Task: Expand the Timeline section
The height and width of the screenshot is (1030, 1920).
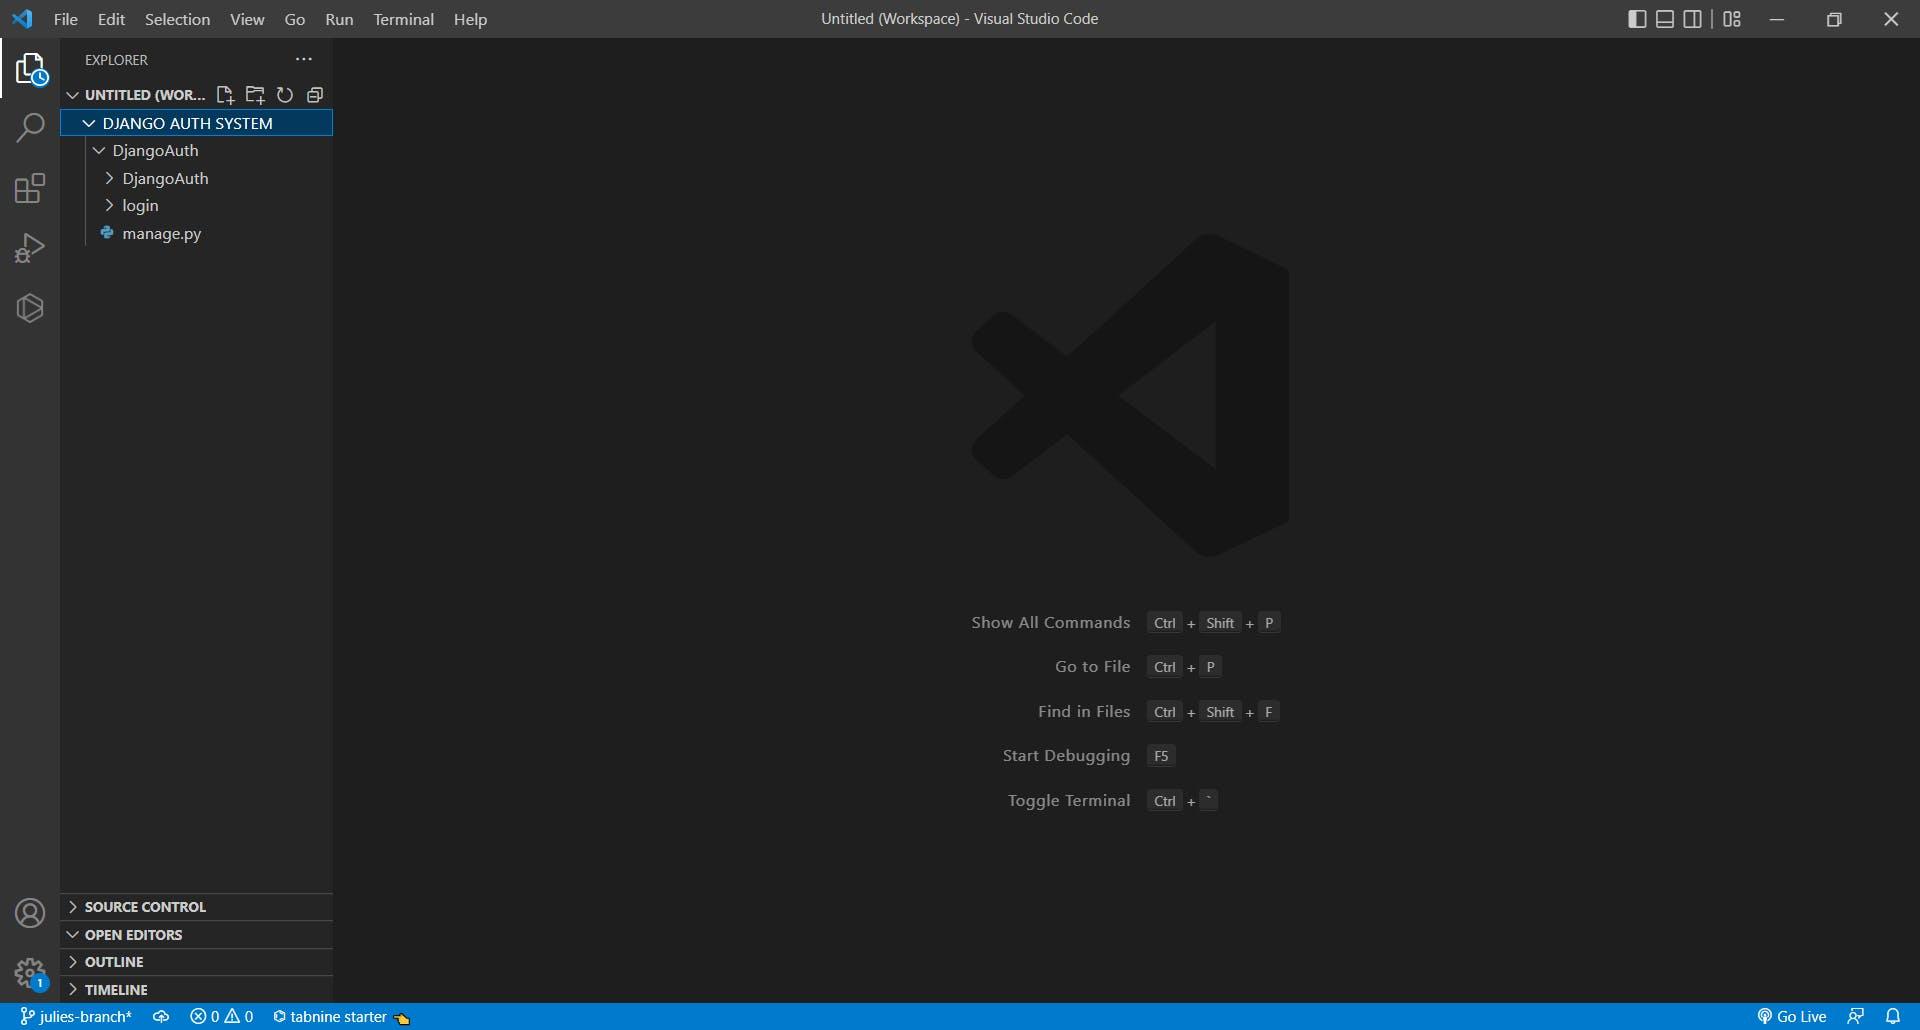Action: click(x=116, y=990)
